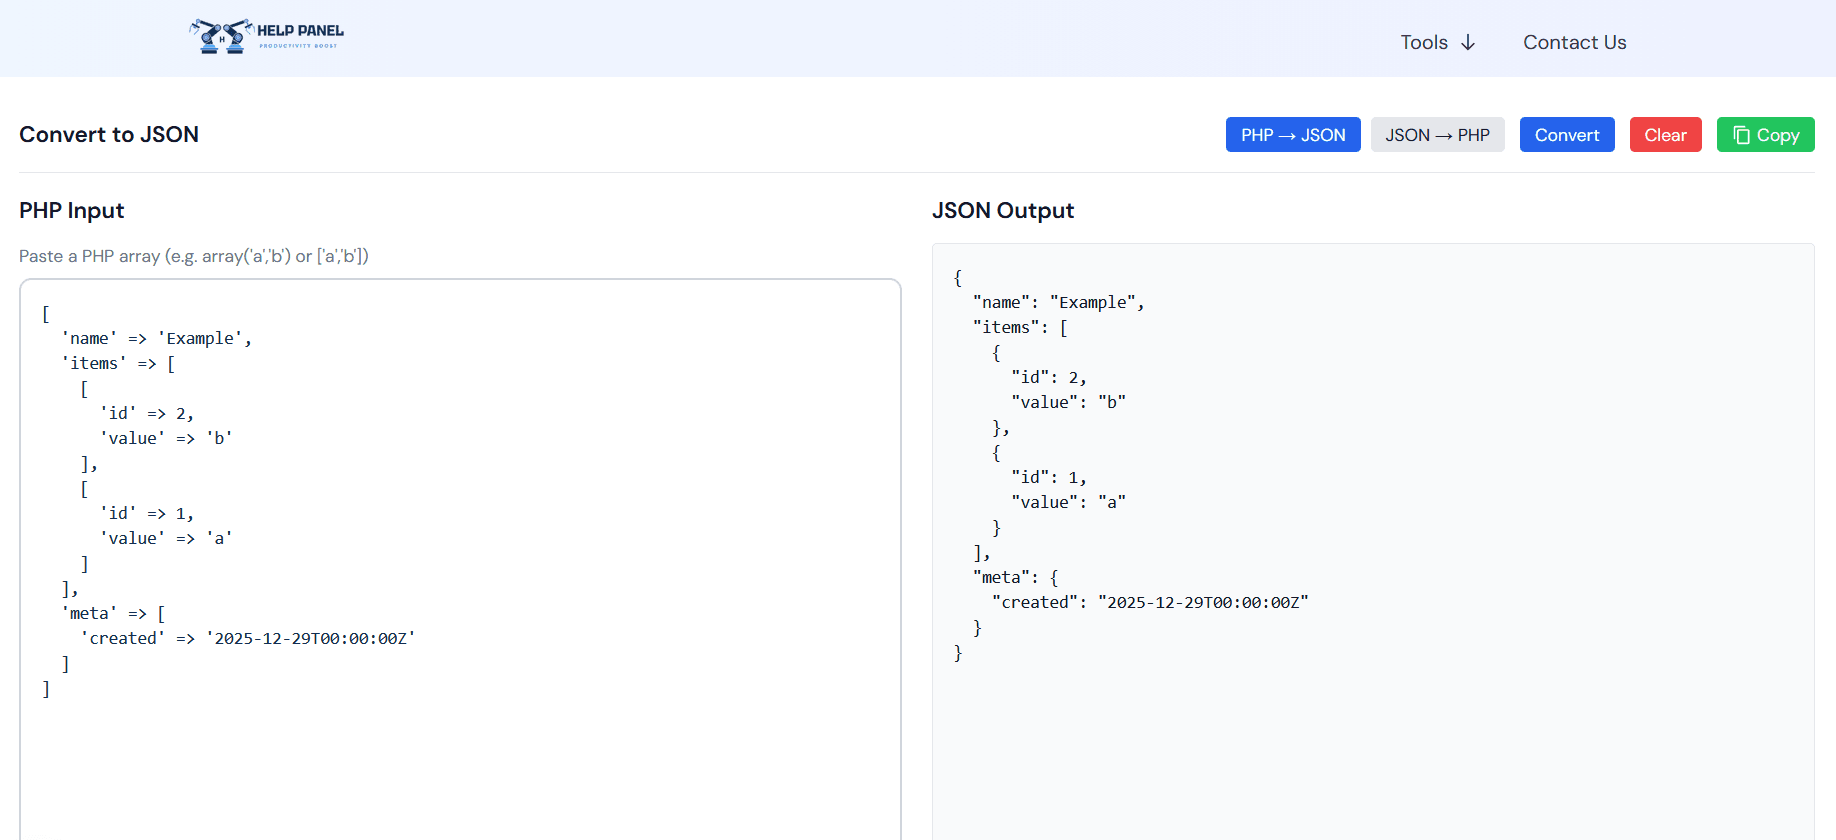The height and width of the screenshot is (840, 1836).
Task: Click the "PHP Input" section heading
Action: coord(72,210)
